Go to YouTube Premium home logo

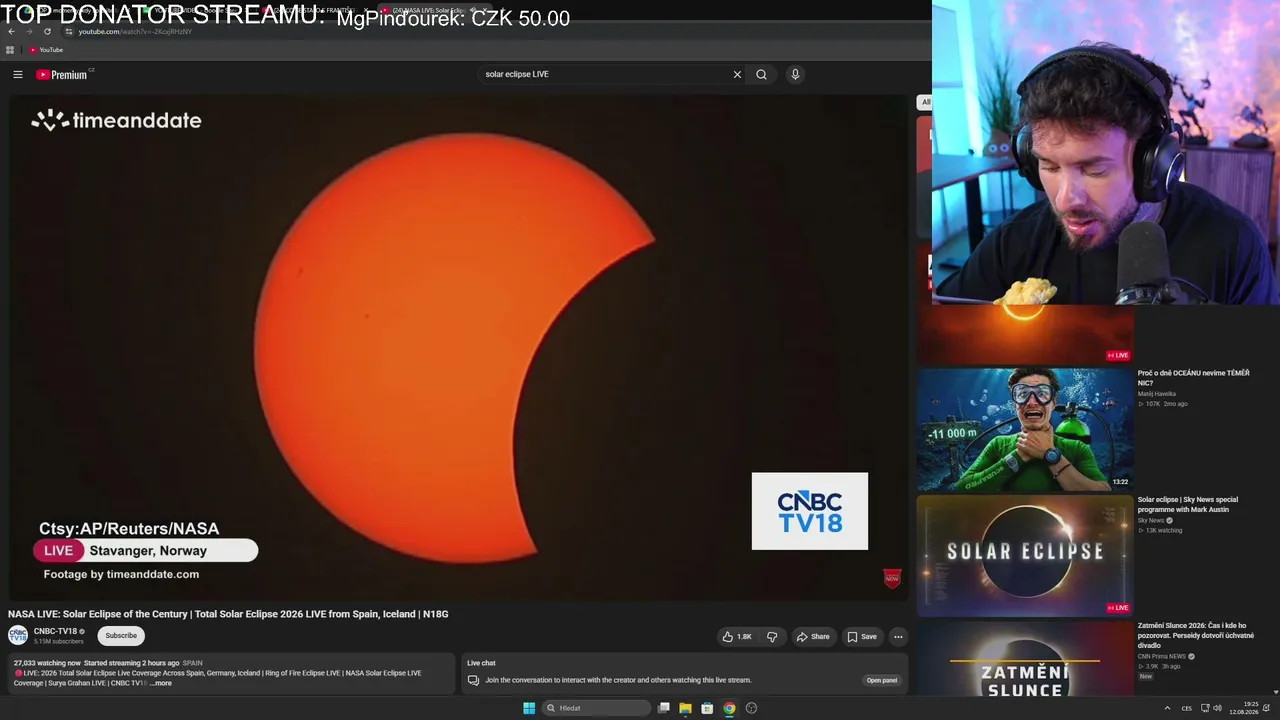62,74
